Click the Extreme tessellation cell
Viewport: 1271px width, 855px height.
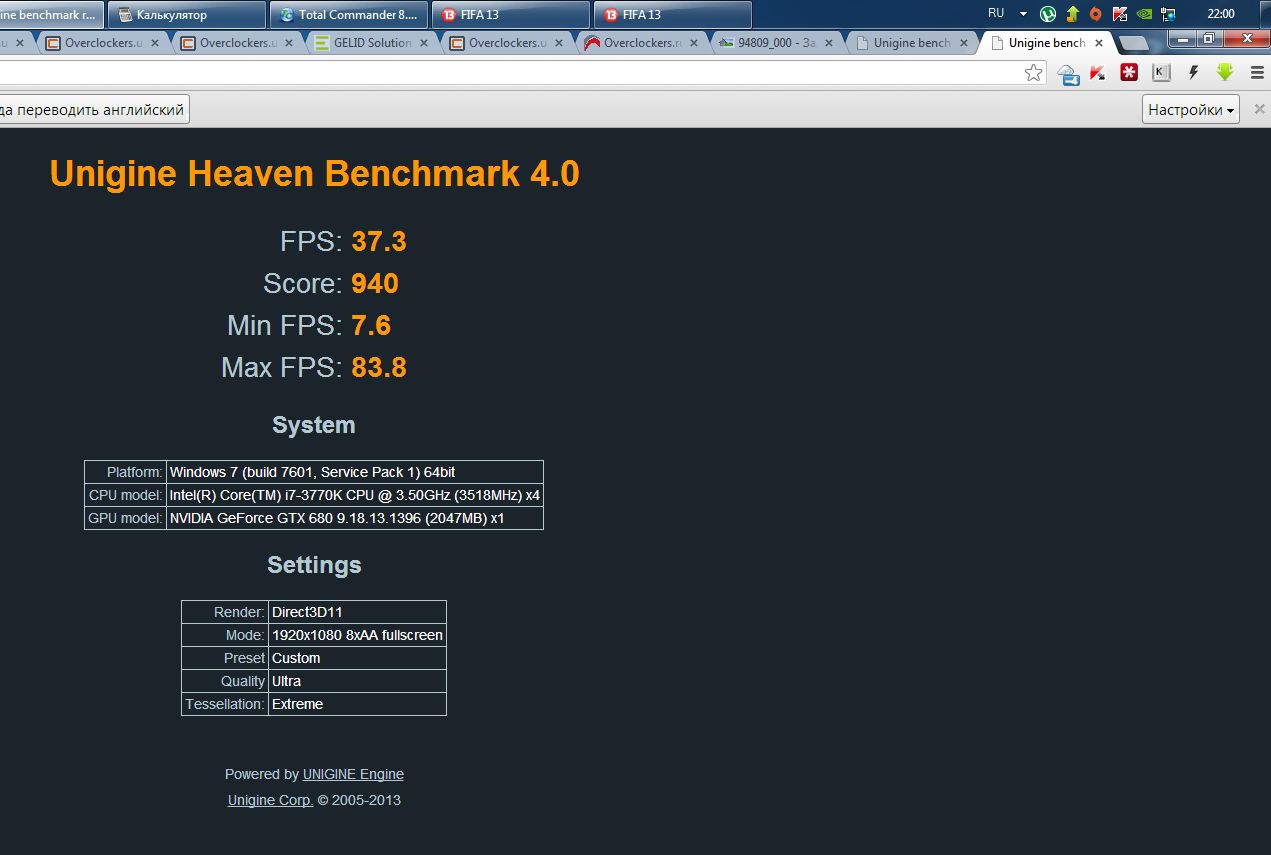tap(358, 704)
